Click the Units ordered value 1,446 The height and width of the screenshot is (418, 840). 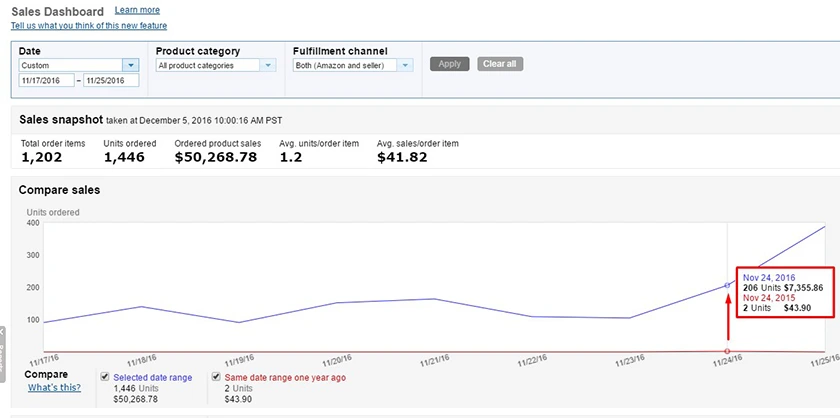pos(124,157)
